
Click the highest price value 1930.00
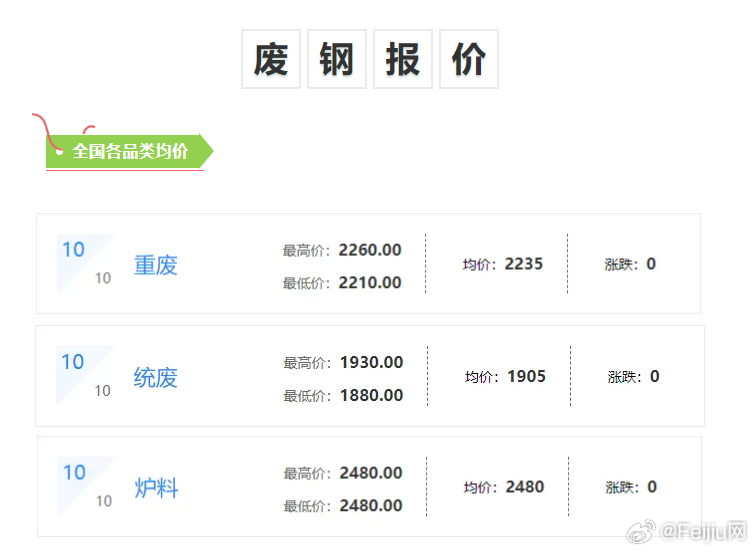click(x=371, y=362)
